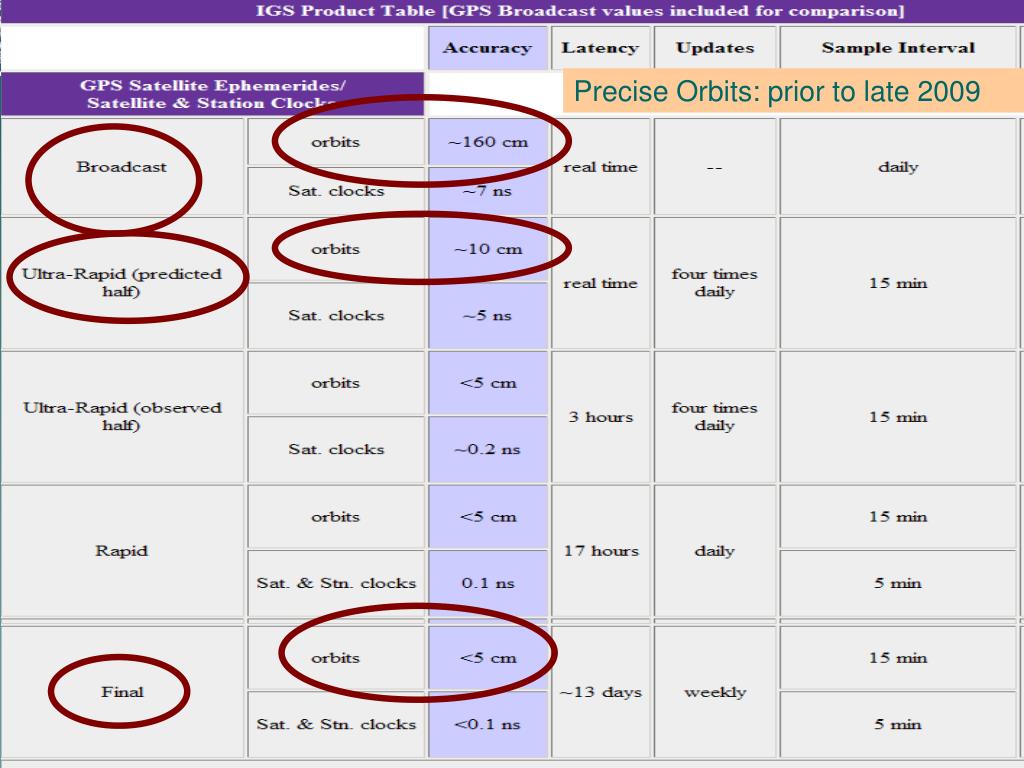Click the "Updates" column header
Viewport: 1024px width, 768px height.
(715, 48)
